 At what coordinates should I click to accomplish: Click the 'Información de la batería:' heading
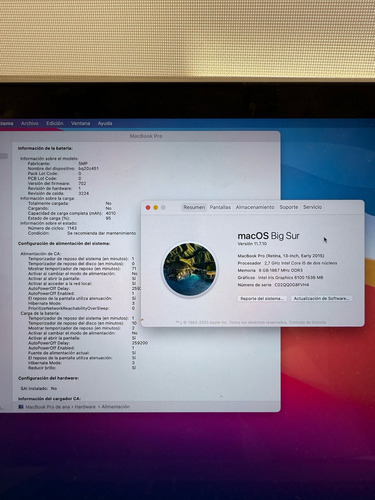tap(45, 148)
